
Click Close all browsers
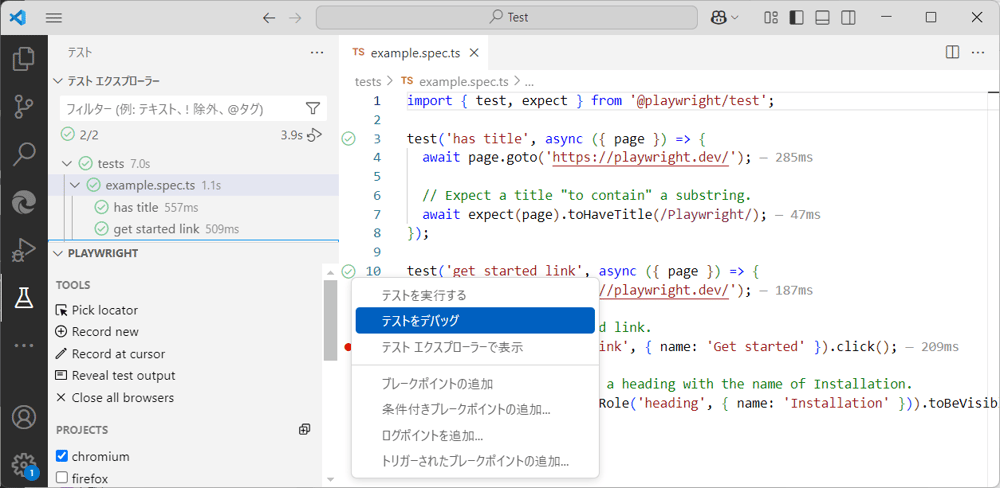(115, 397)
